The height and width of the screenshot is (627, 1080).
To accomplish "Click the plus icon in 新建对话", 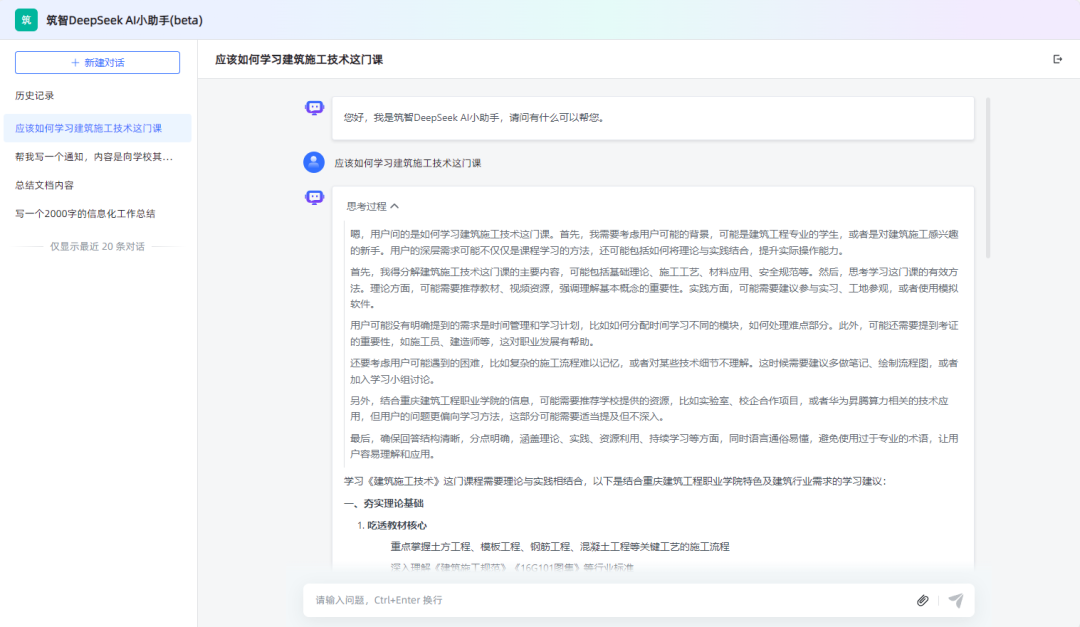I will click(75, 62).
